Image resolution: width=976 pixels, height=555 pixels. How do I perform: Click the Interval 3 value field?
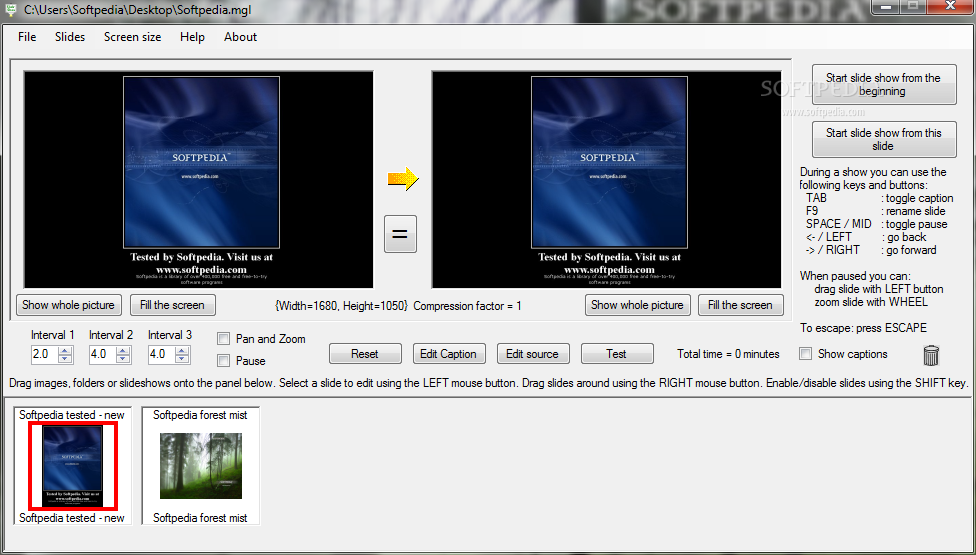tap(161, 355)
